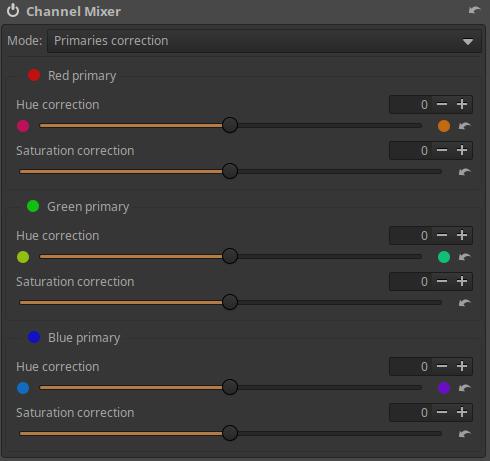This screenshot has width=490, height=461.
Task: Reset Red primary Saturation correction slider
Action: click(x=464, y=172)
